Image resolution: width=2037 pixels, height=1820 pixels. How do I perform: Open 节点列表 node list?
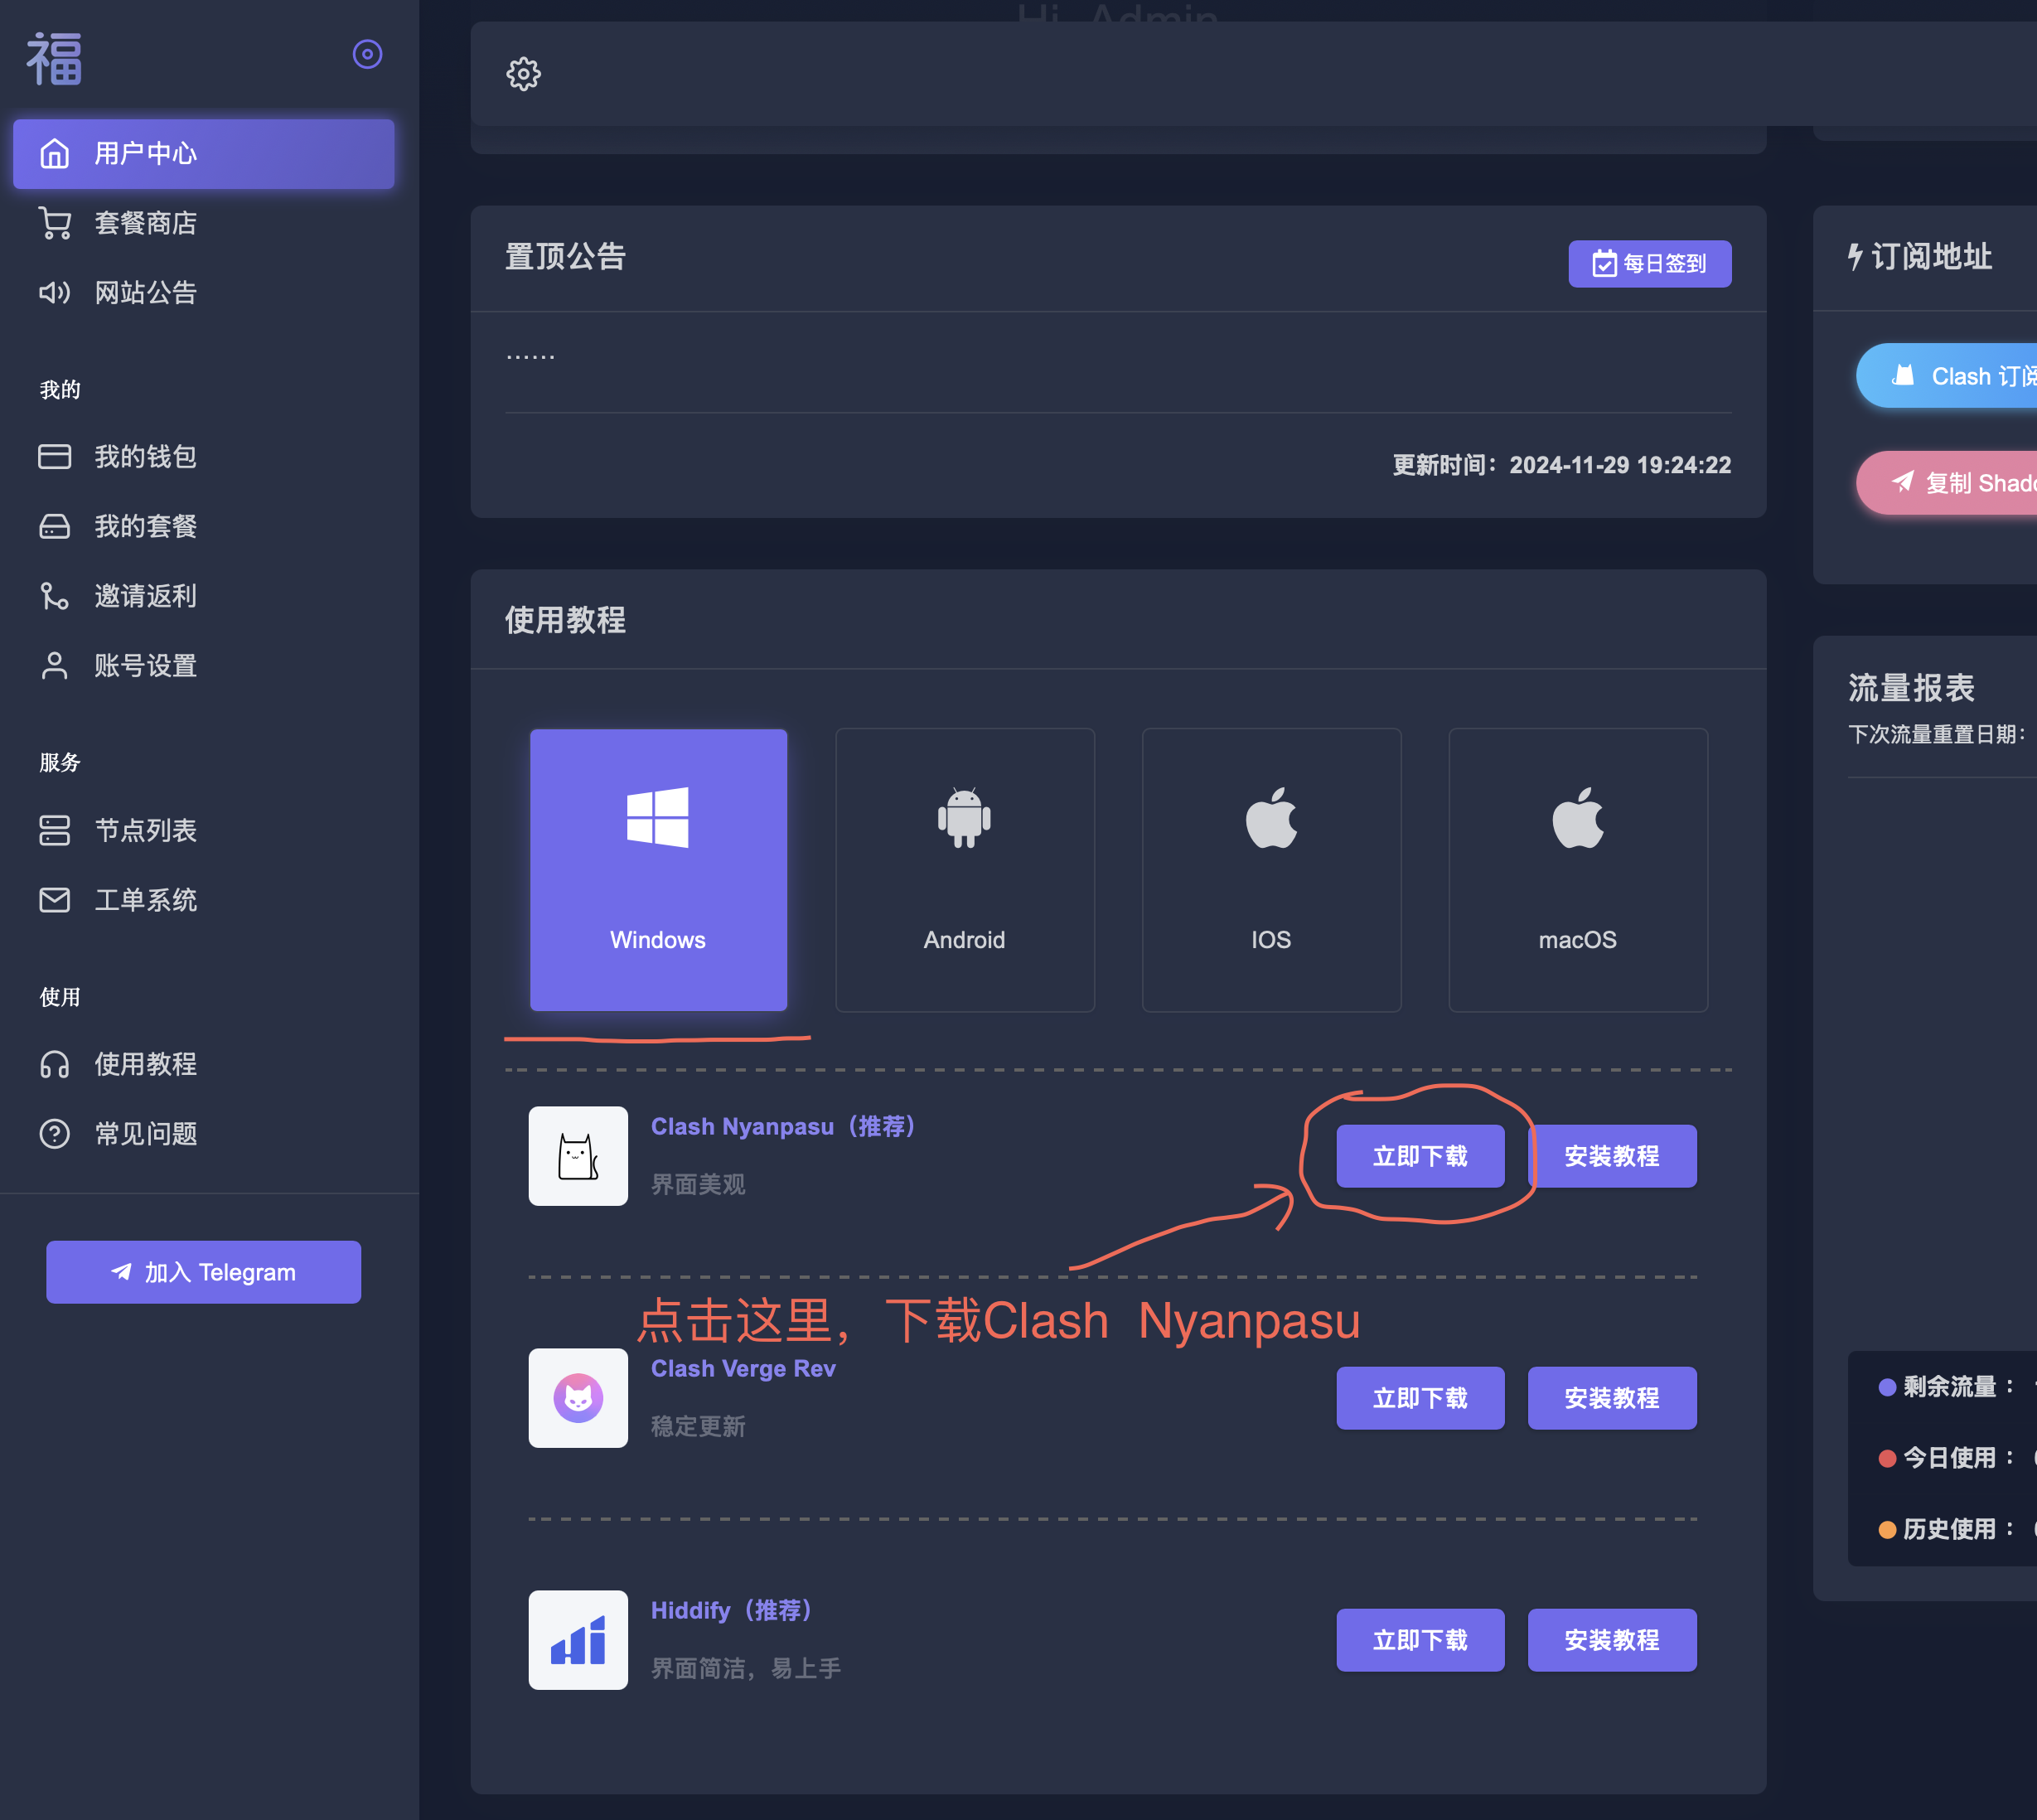145,830
